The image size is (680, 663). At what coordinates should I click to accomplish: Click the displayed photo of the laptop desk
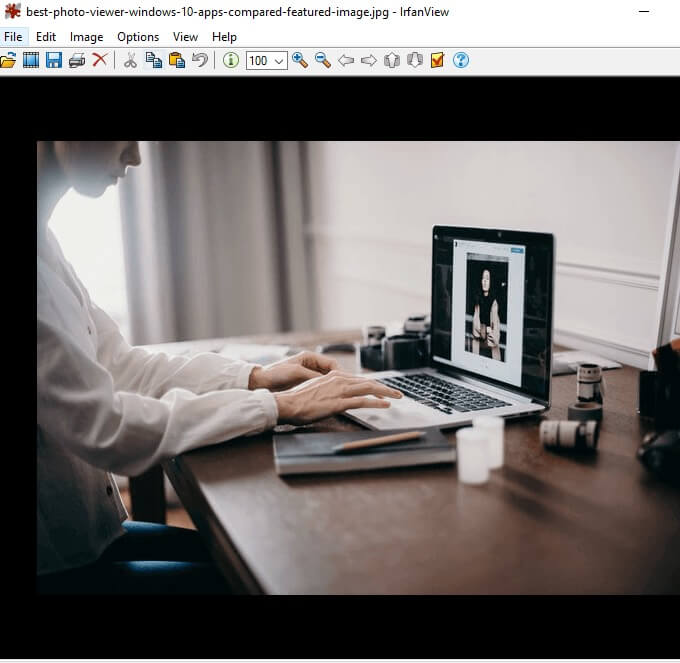(358, 368)
